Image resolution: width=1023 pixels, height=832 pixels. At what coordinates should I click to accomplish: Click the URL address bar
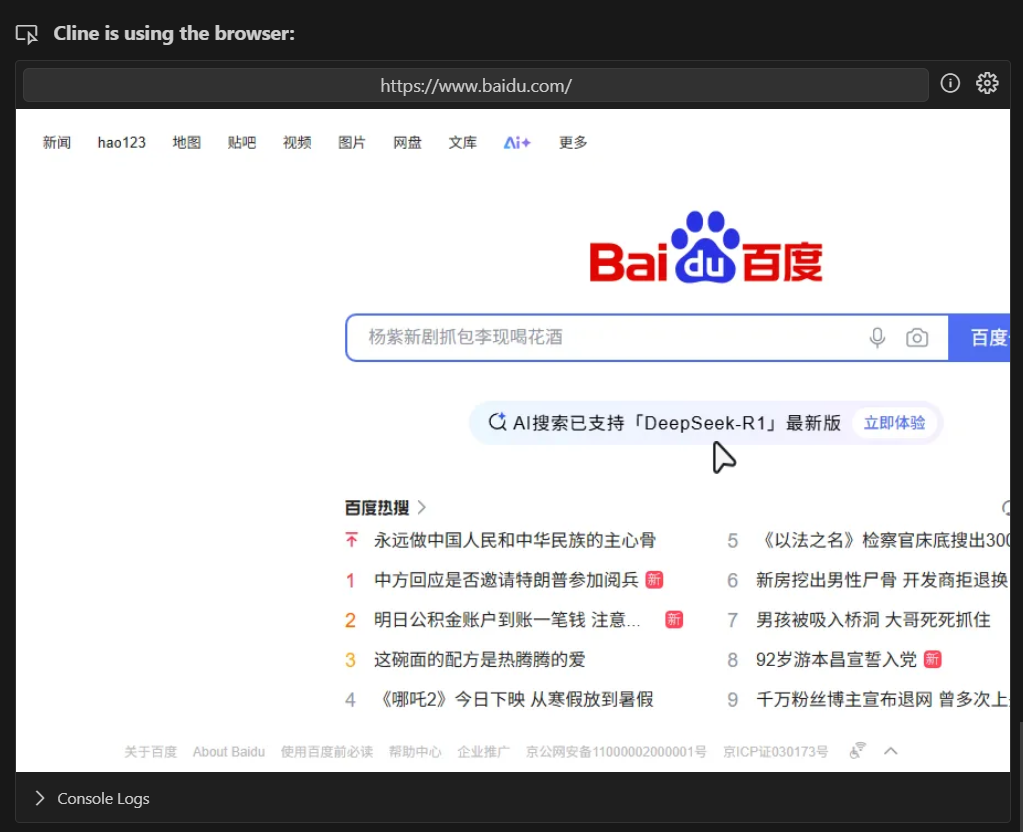(x=476, y=85)
